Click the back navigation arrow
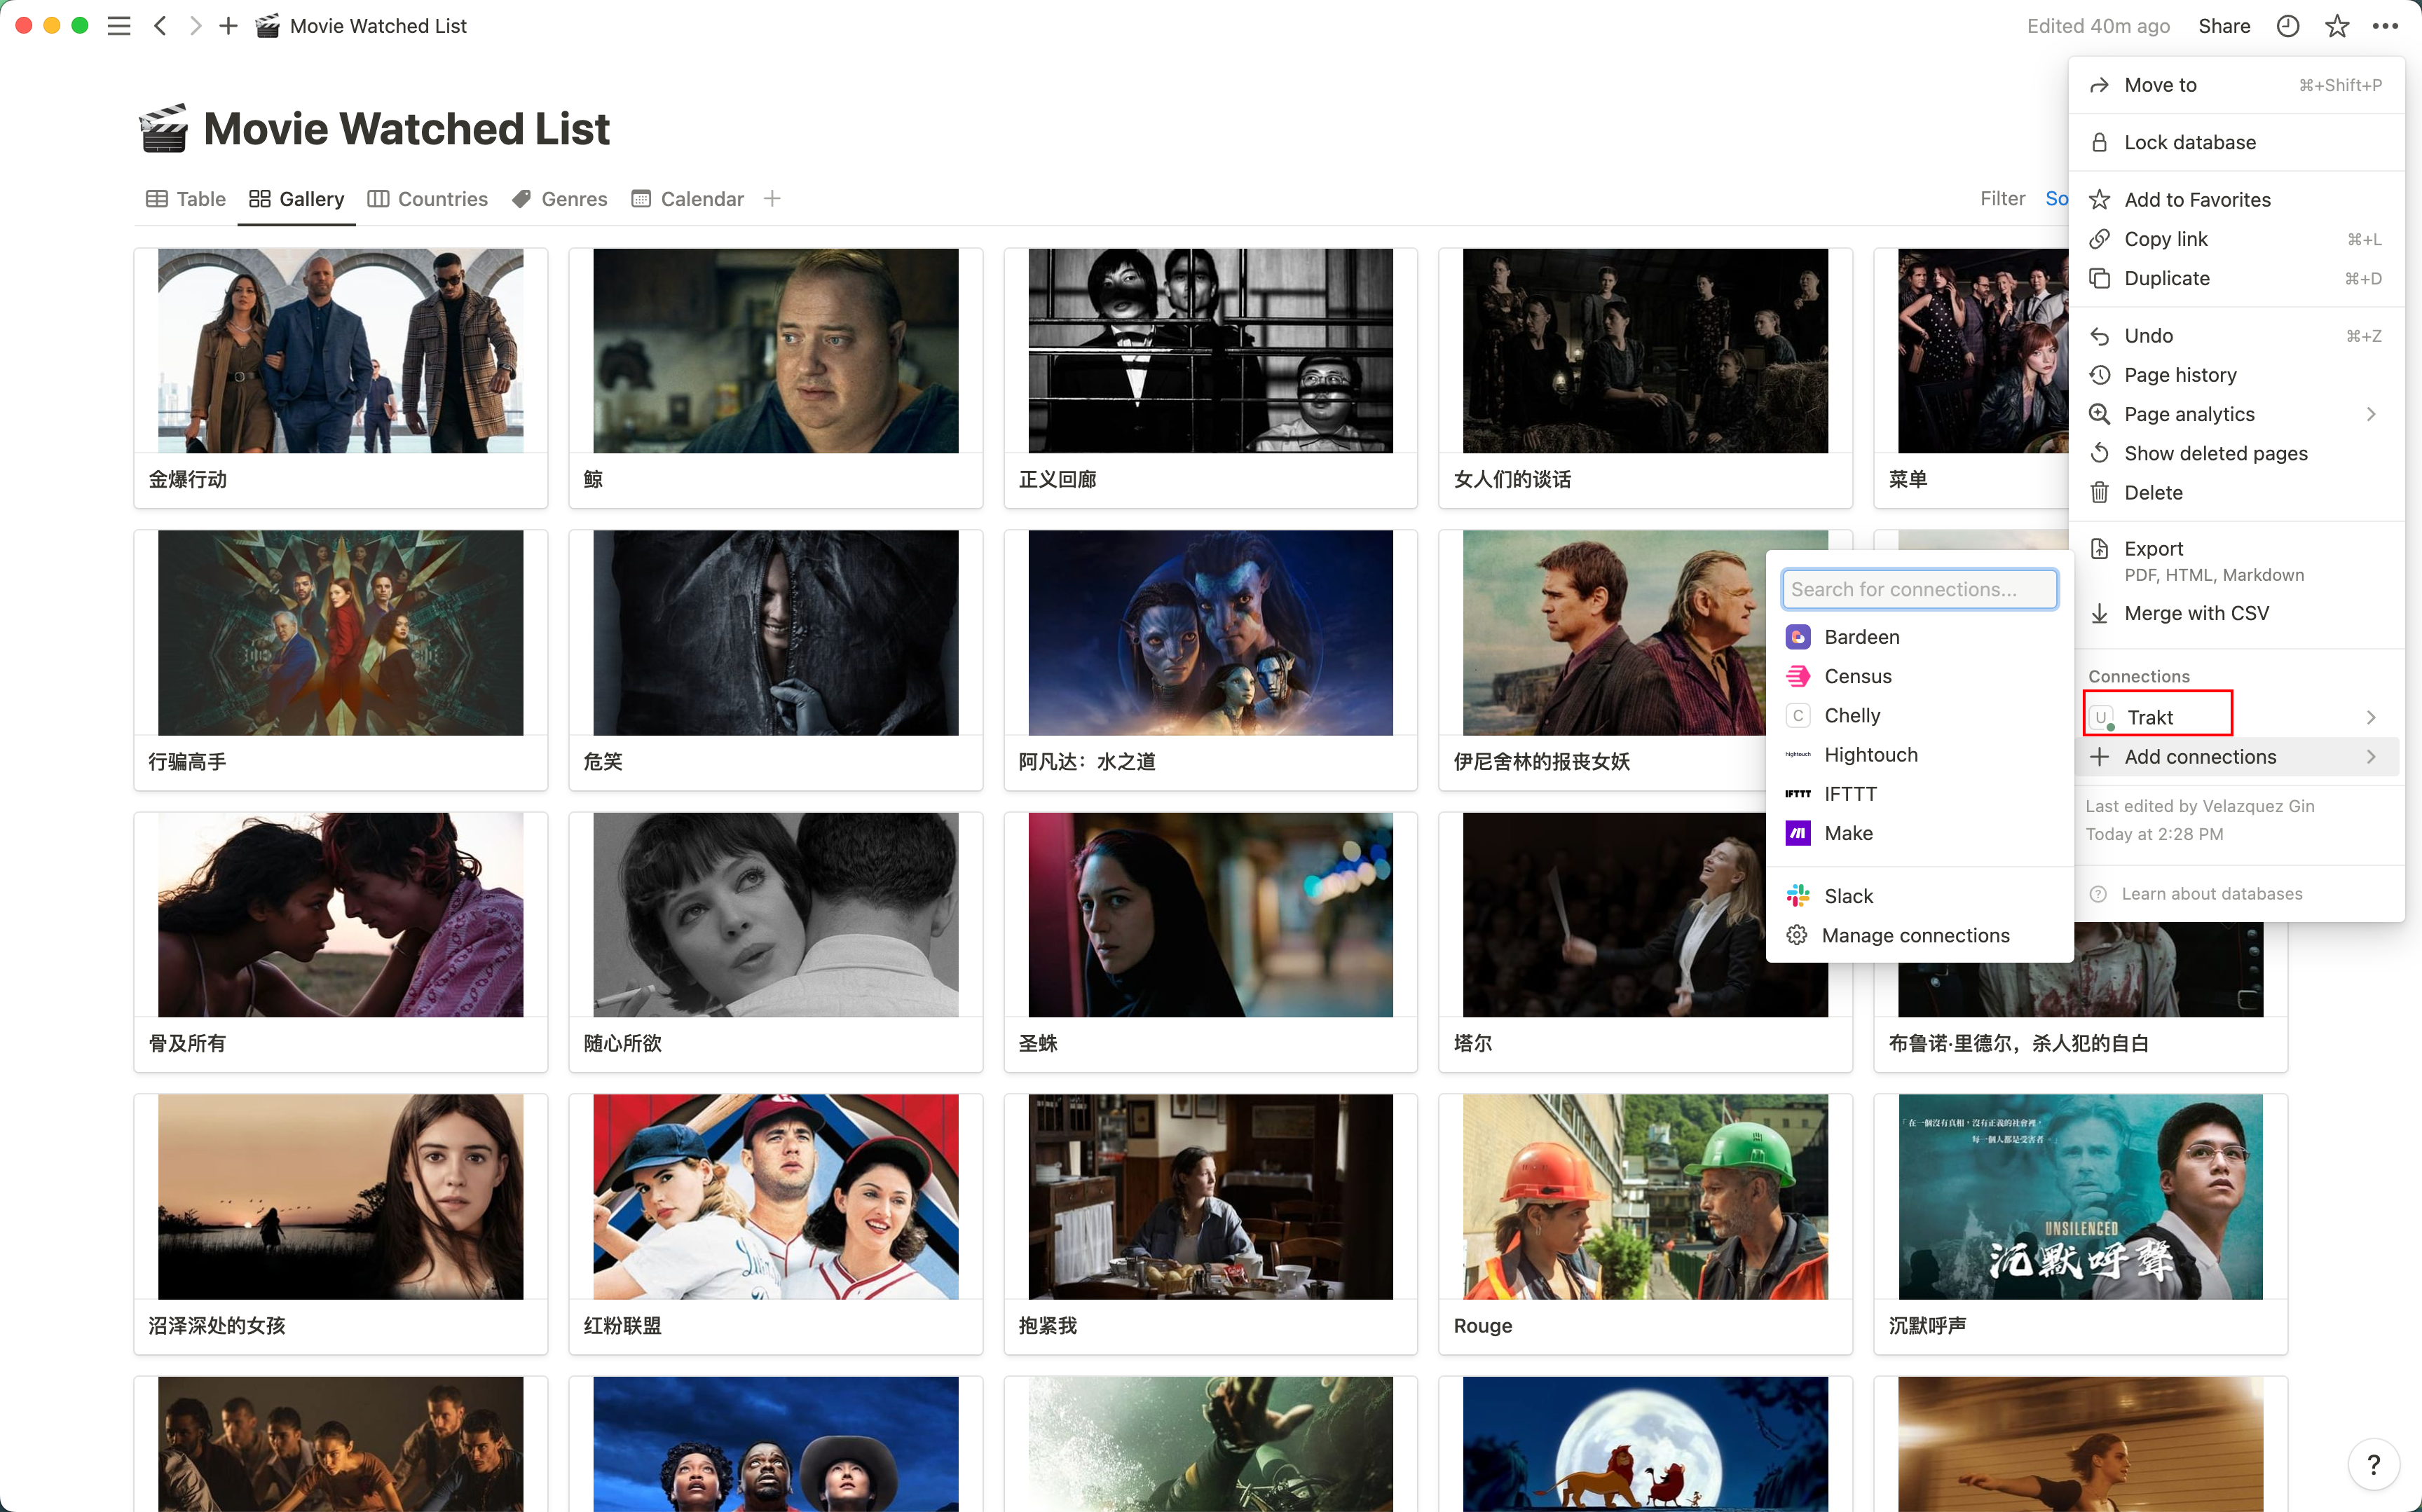The image size is (2422, 1512). 160,26
